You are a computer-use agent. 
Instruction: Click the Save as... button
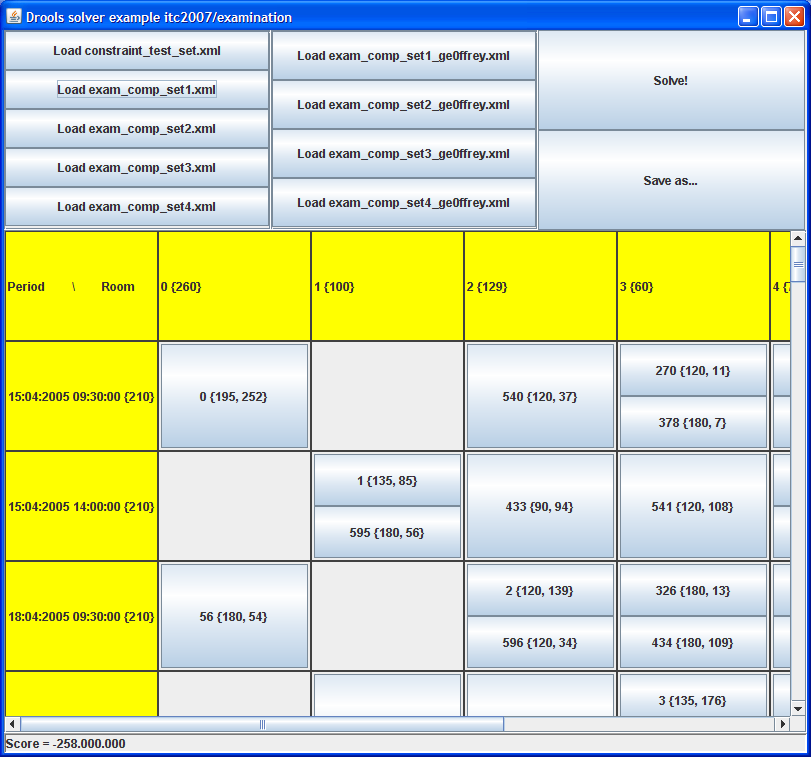670,181
